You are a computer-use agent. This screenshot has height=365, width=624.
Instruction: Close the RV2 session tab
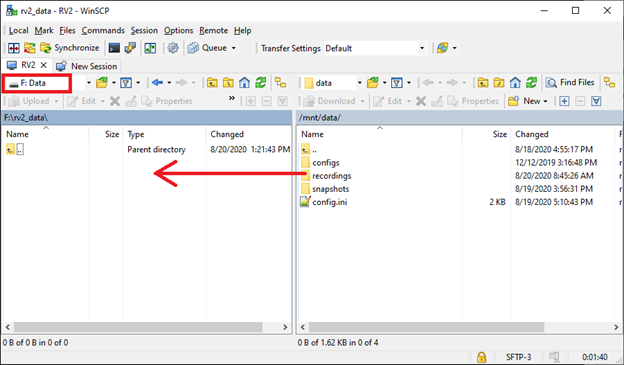click(x=44, y=65)
